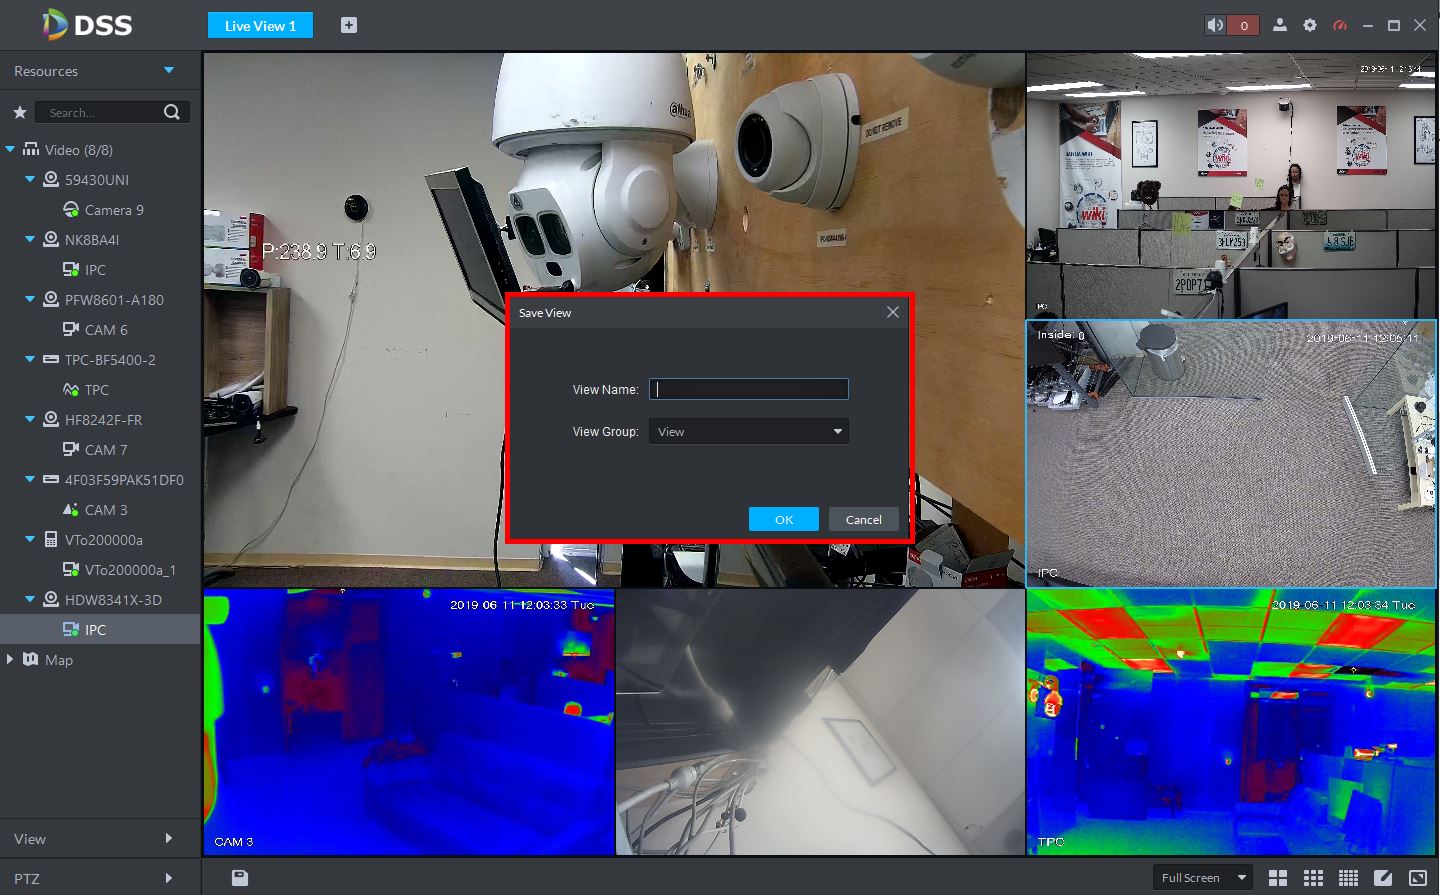Screen dimensions: 1440x895
Task: Collapse the 59430UNI device node
Action: [30, 179]
